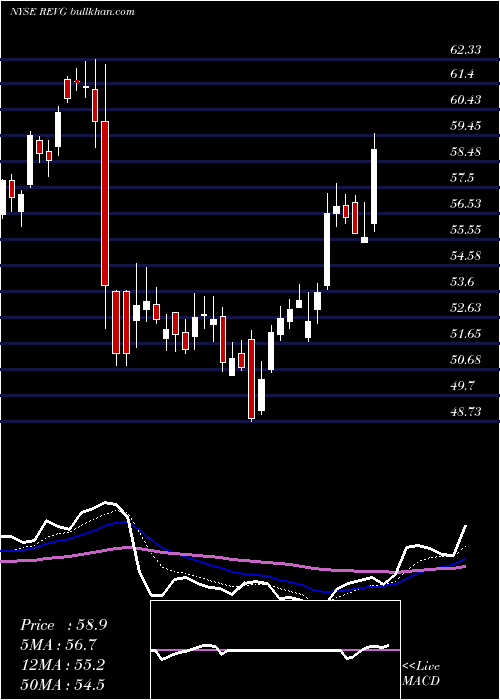Image resolution: width=500 pixels, height=700 pixels.
Task: Click the 51.65 price axis label
Action: (466, 333)
